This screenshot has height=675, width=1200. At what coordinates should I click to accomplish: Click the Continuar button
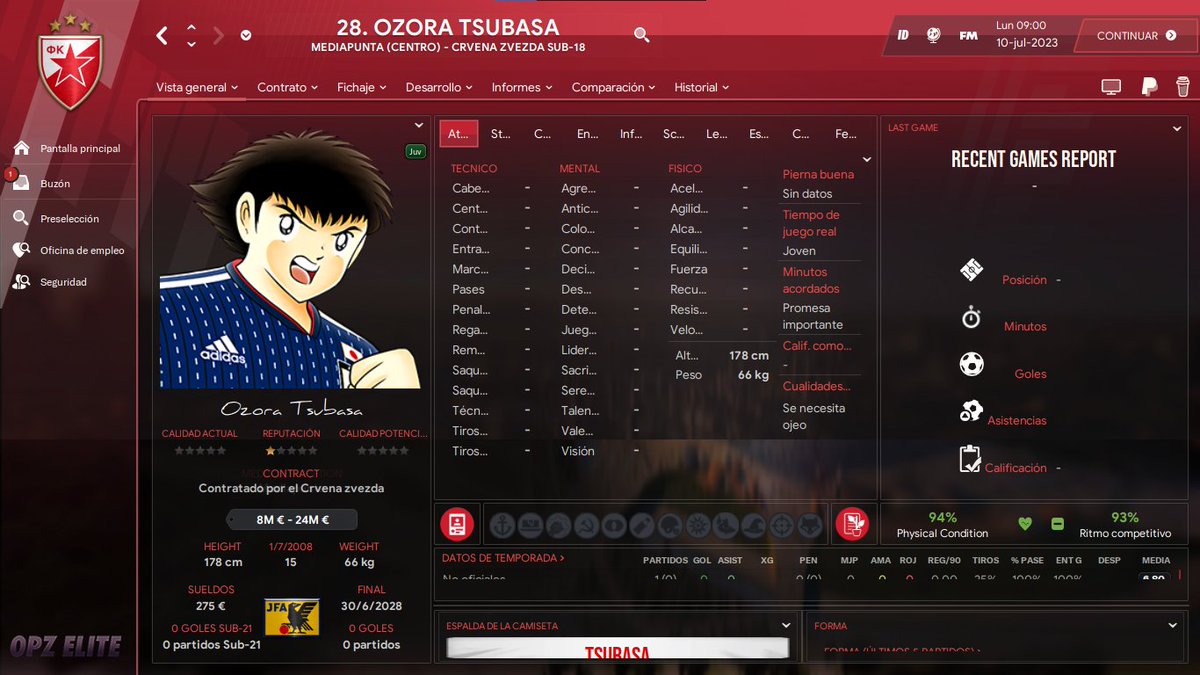pyautogui.click(x=1136, y=36)
